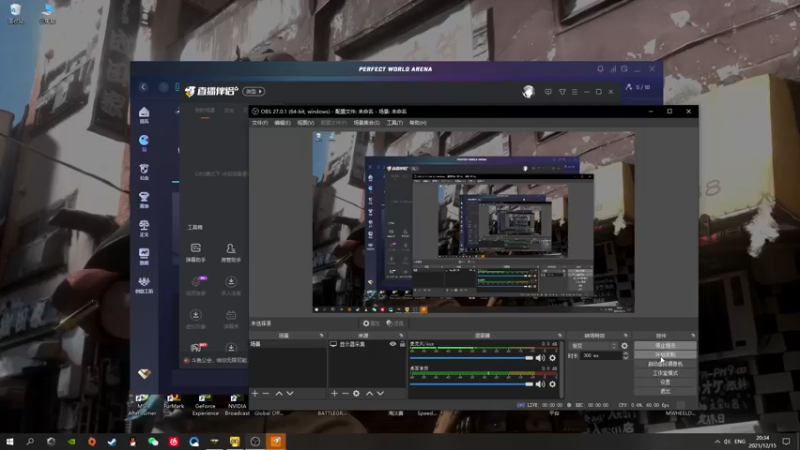Open the chart icon in 直播伴侣 sidebar
800x450 pixels.
pos(144,256)
